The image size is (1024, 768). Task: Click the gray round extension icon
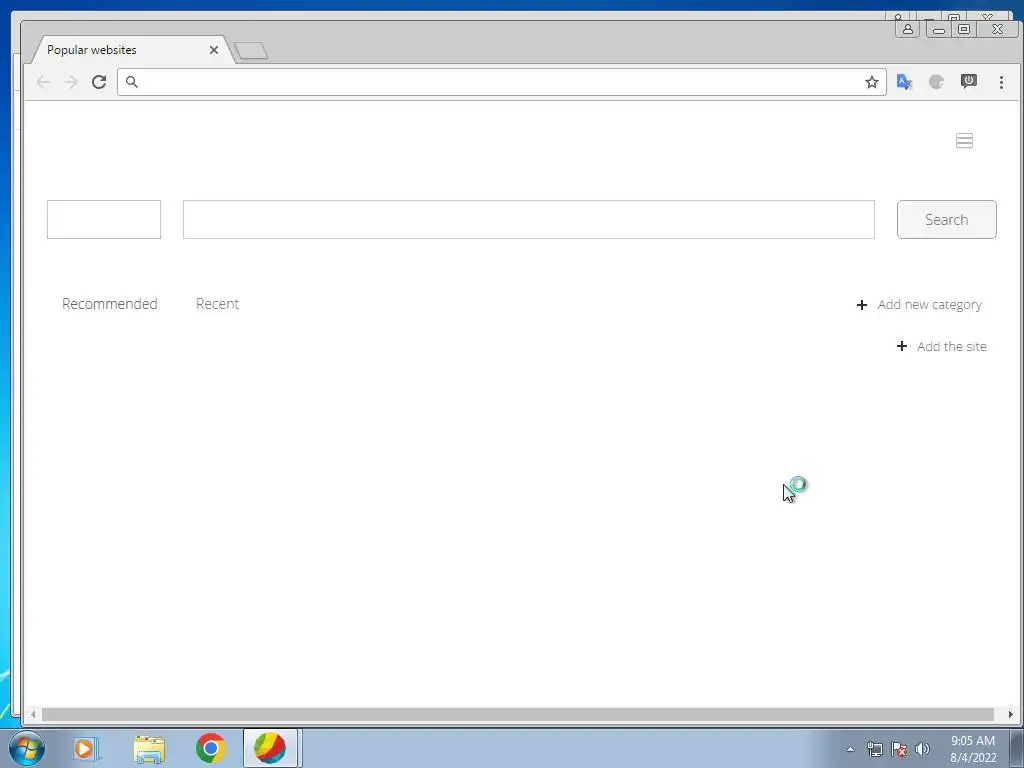[x=936, y=82]
